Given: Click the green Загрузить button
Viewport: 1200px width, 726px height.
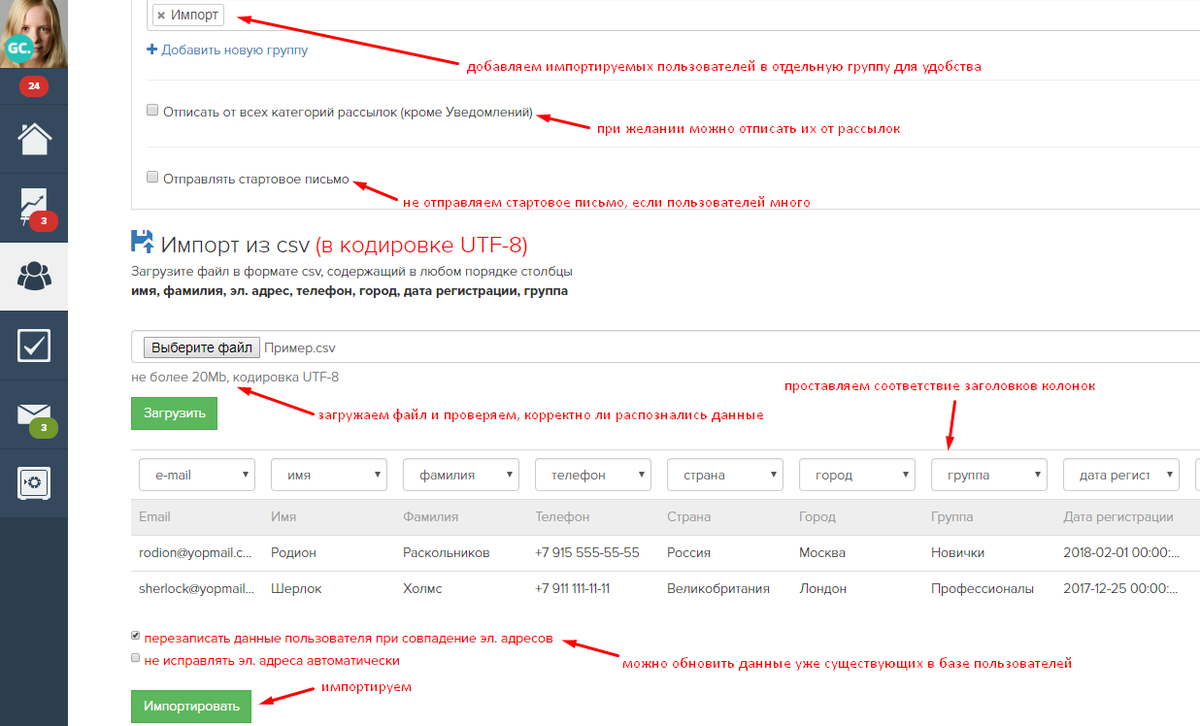Looking at the screenshot, I should click(x=174, y=412).
